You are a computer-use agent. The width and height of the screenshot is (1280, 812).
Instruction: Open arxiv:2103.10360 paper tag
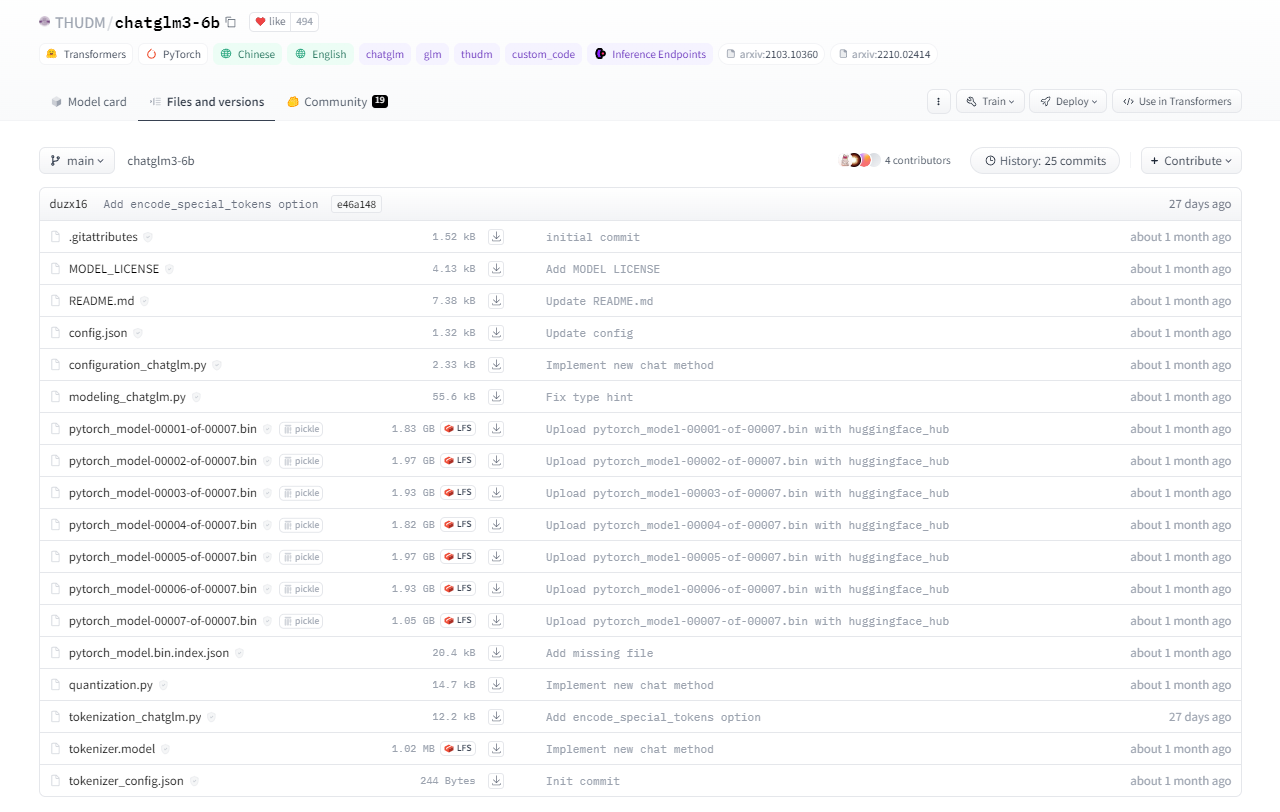772,54
